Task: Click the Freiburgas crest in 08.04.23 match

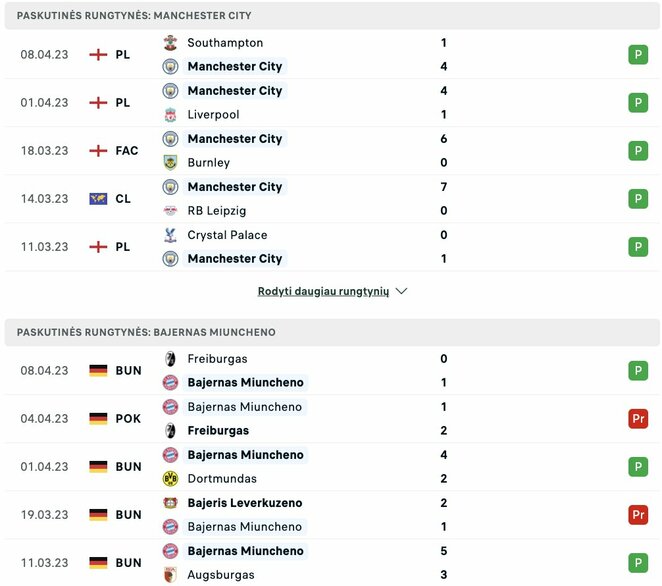Action: pyautogui.click(x=170, y=359)
